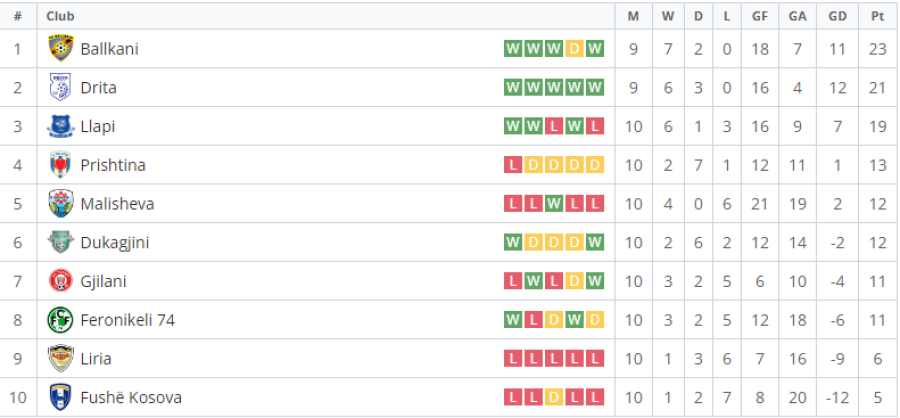This screenshot has width=900, height=418.
Task: Sort table by GF column header
Action: click(x=759, y=16)
